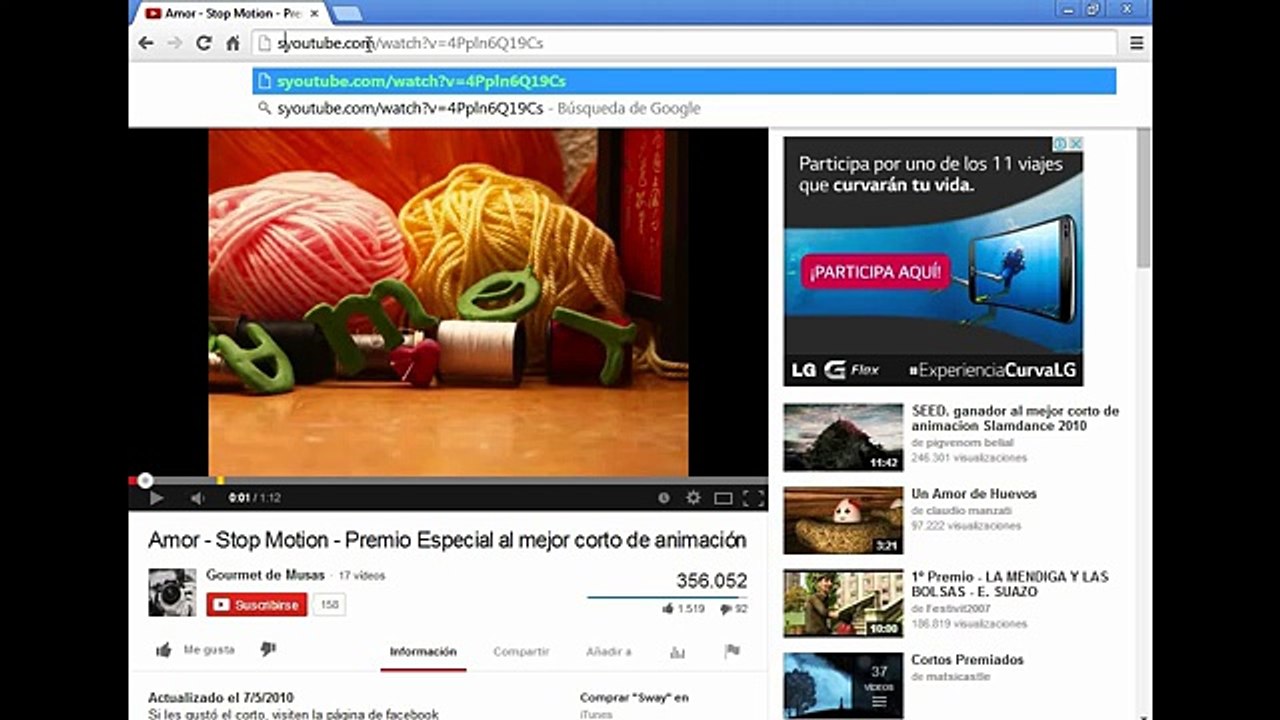The height and width of the screenshot is (720, 1280).
Task: Open the SEED. ganador al mejor corto title link
Action: point(1015,418)
